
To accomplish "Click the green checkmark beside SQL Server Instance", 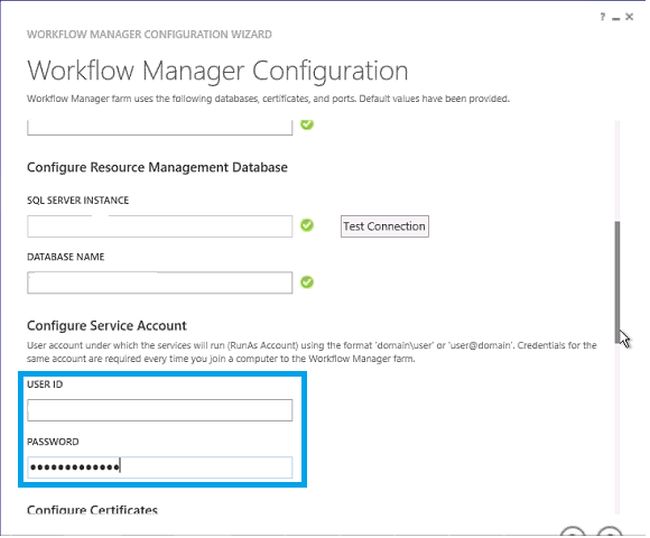I will 308,226.
